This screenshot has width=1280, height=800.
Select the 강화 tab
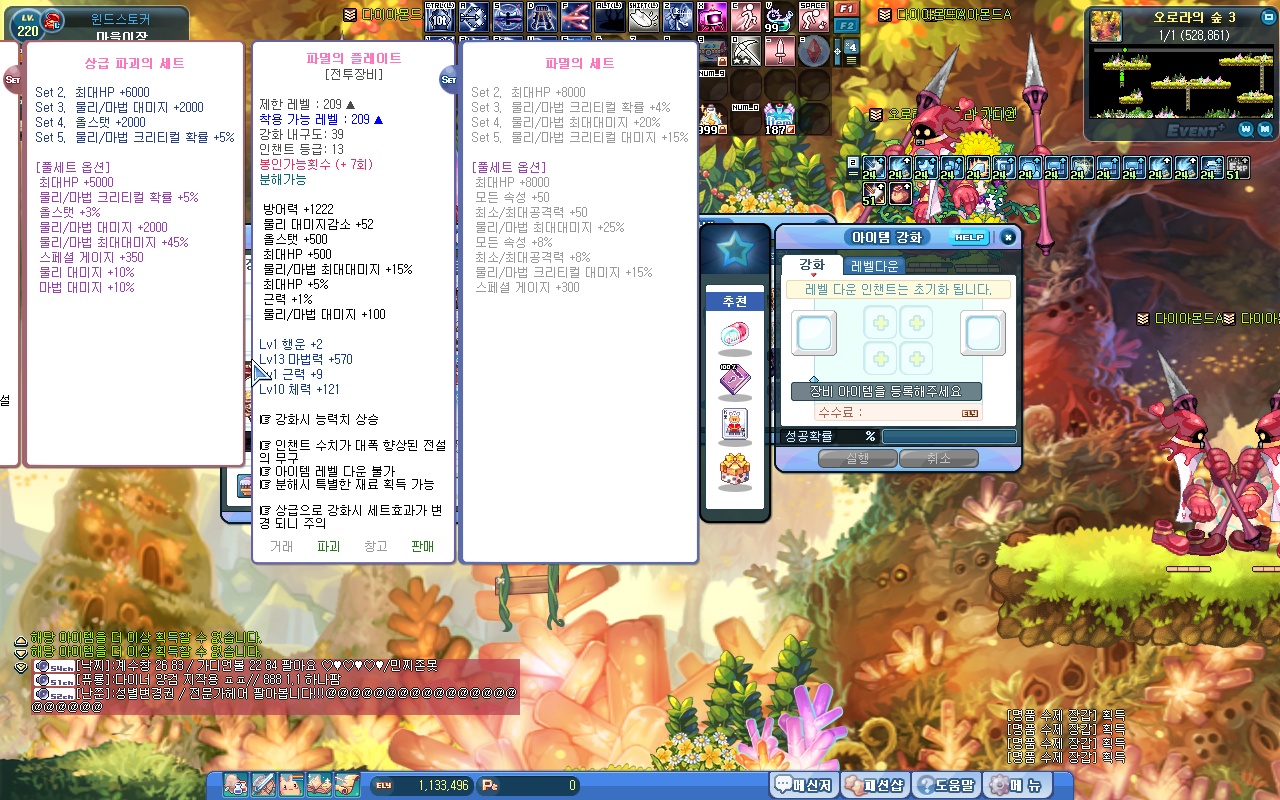(812, 265)
